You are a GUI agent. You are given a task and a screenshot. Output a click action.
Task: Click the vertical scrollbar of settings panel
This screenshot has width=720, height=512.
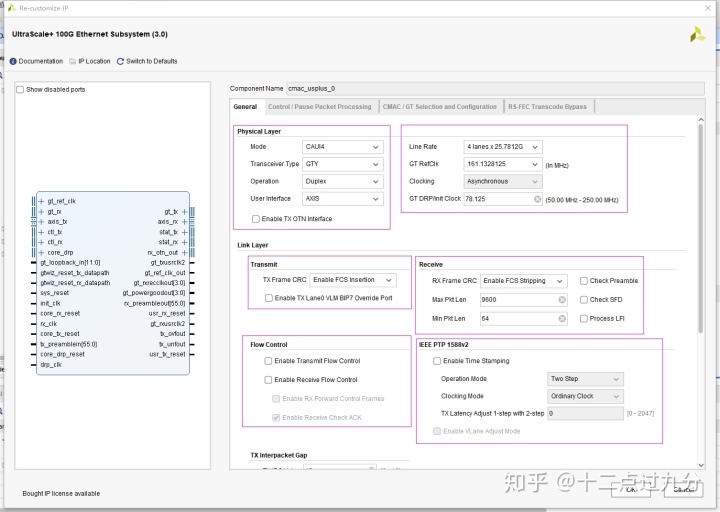click(x=701, y=228)
